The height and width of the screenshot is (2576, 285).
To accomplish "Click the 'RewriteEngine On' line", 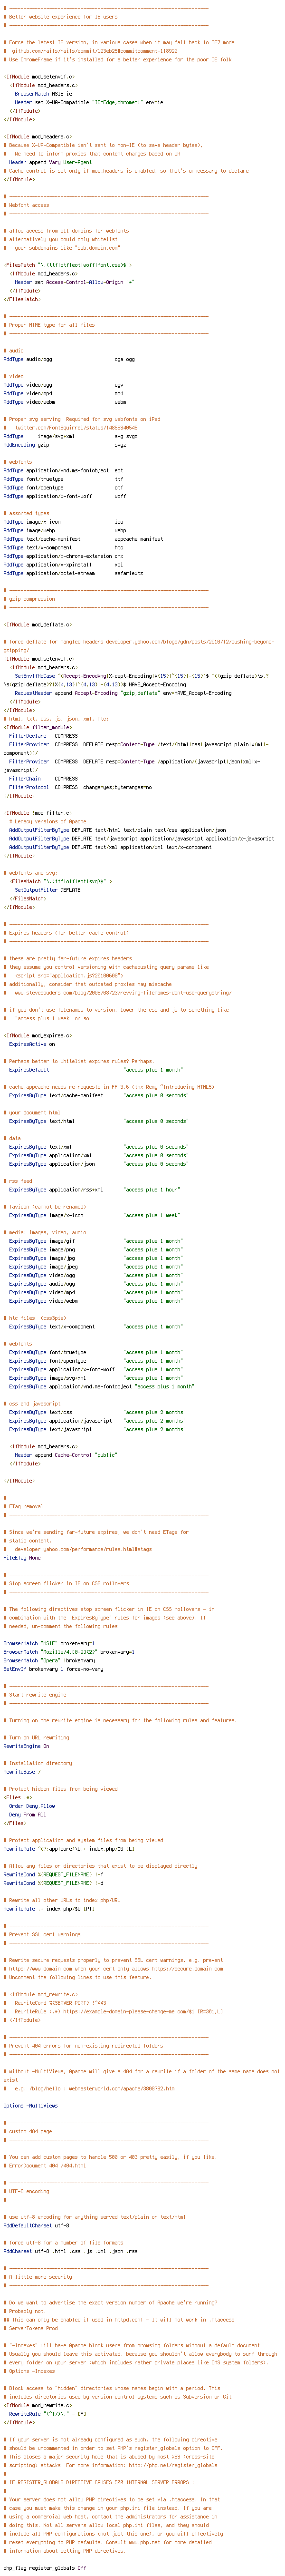I will click(26, 1746).
